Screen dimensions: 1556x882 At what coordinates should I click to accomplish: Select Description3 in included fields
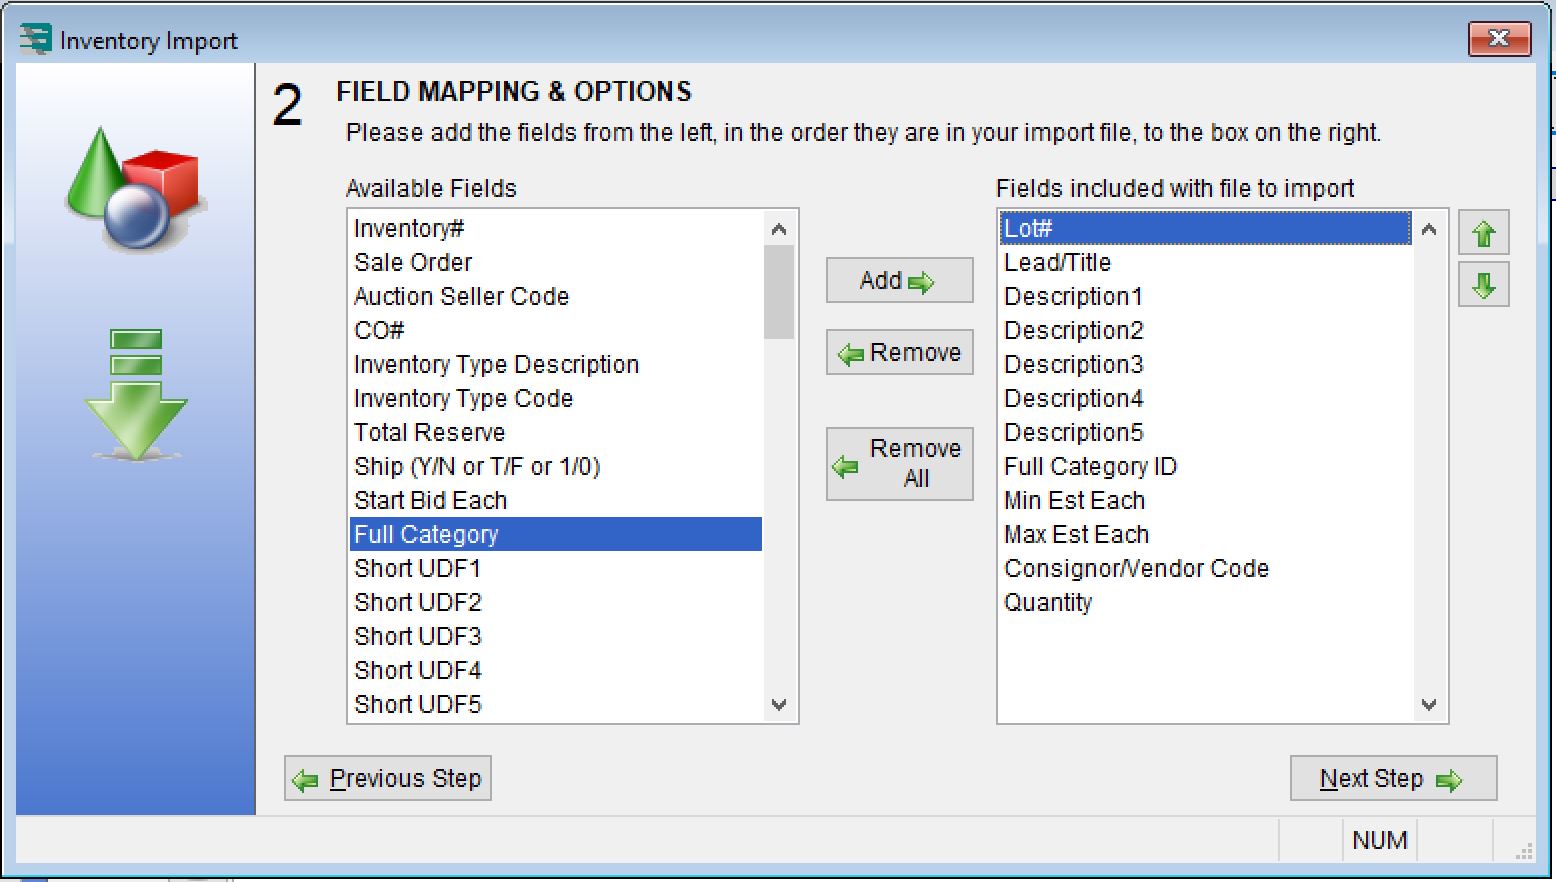pyautogui.click(x=1206, y=365)
